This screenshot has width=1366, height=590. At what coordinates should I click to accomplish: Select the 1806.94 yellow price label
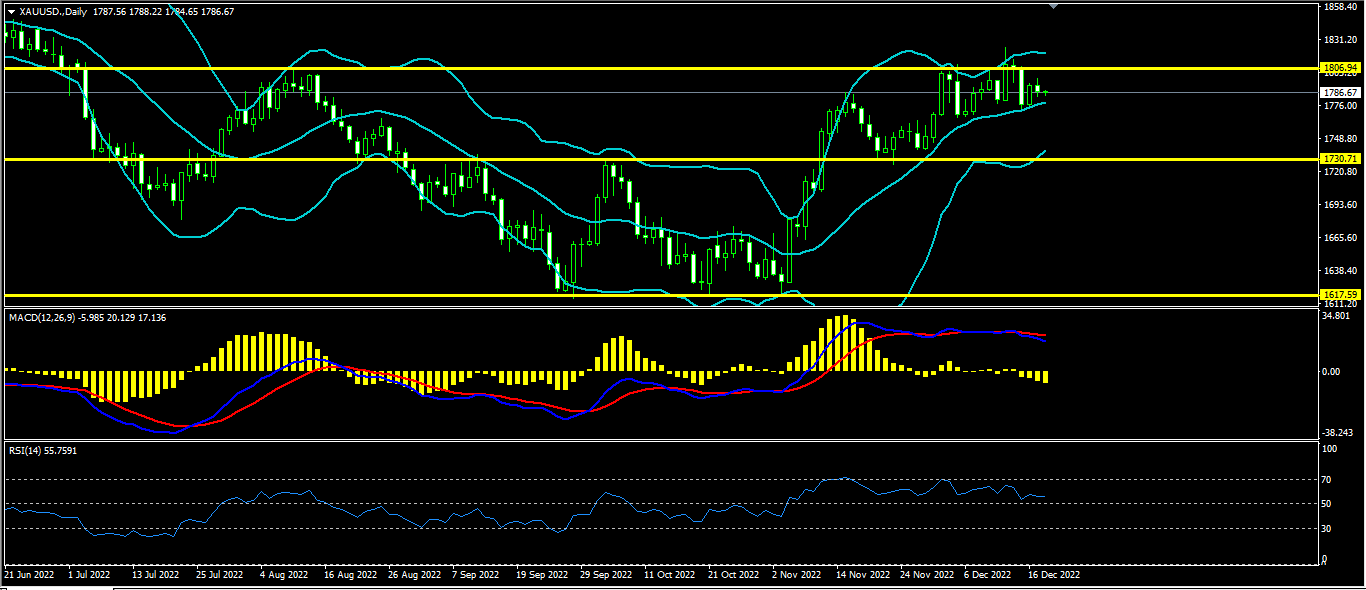point(1339,67)
